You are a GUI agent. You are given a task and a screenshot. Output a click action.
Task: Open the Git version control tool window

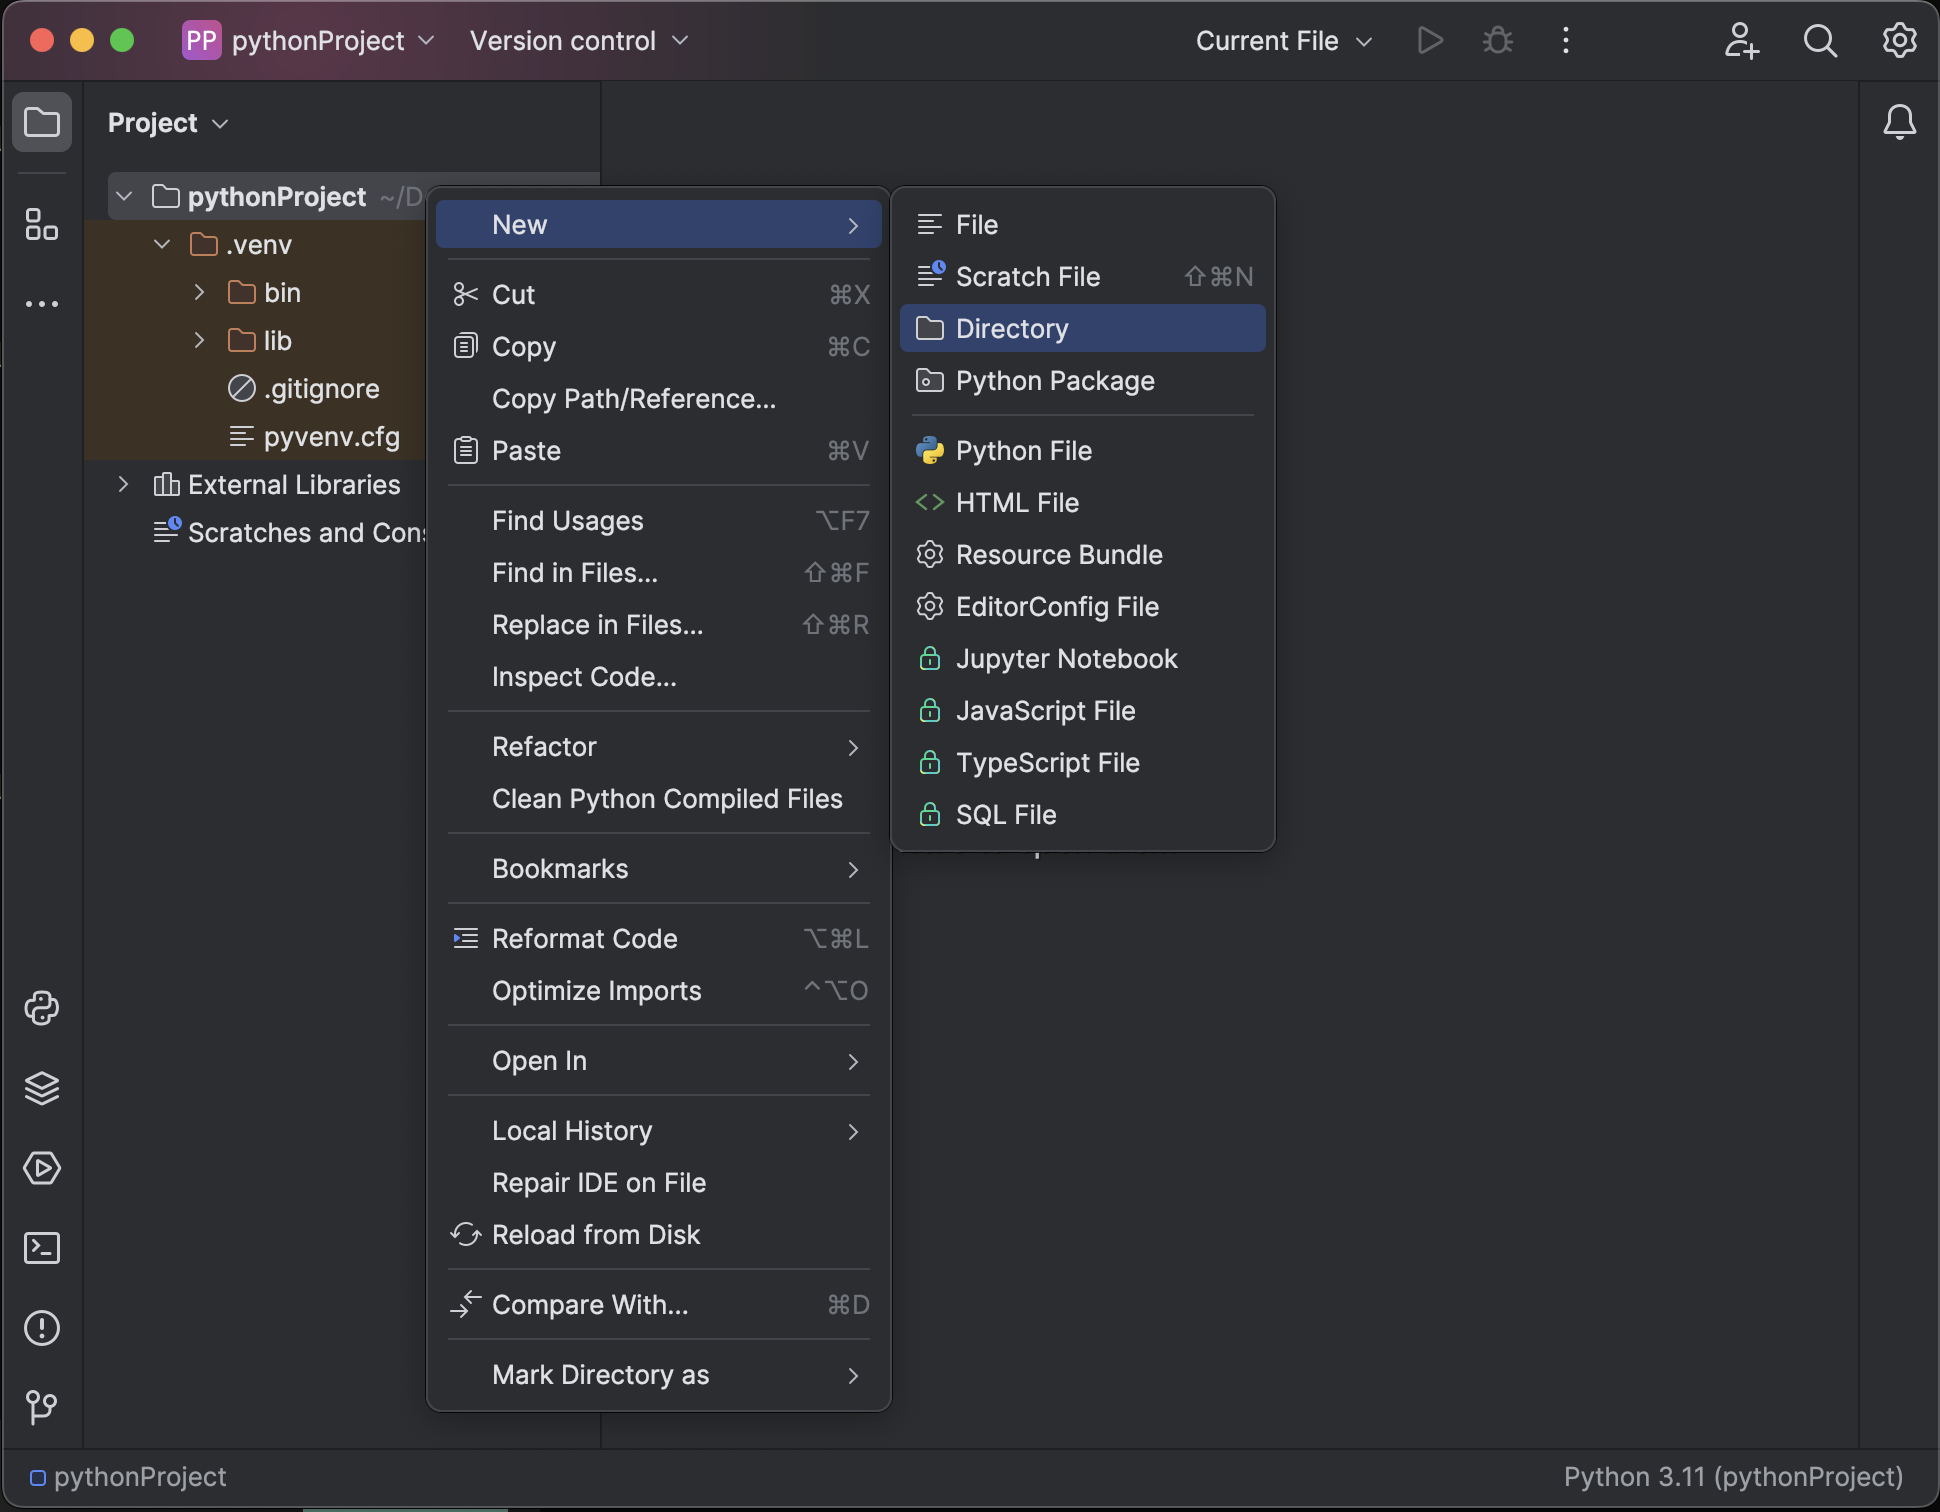tap(42, 1408)
